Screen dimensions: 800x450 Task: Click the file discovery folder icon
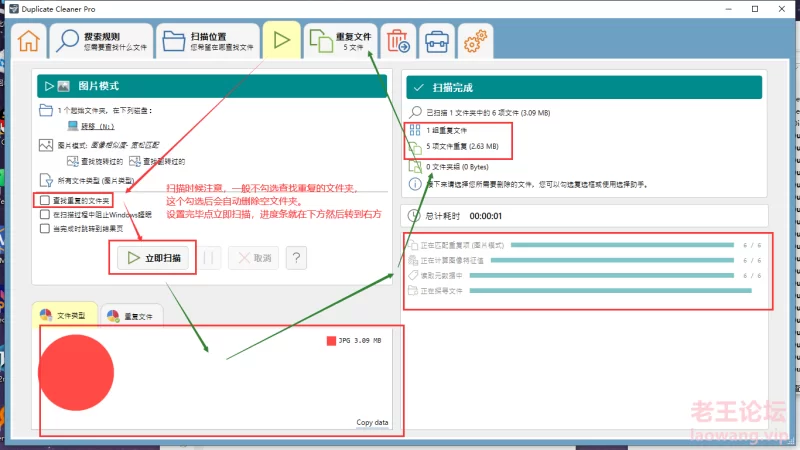pos(413,290)
